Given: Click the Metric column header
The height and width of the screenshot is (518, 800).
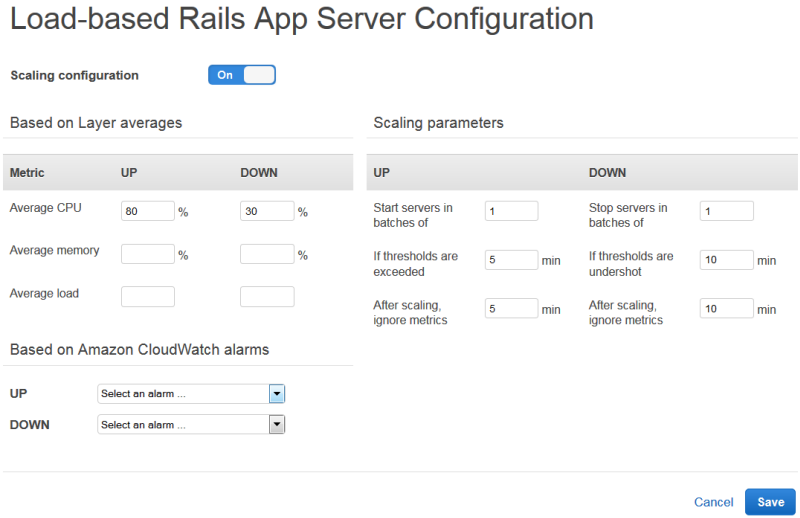Looking at the screenshot, I should point(27,173).
